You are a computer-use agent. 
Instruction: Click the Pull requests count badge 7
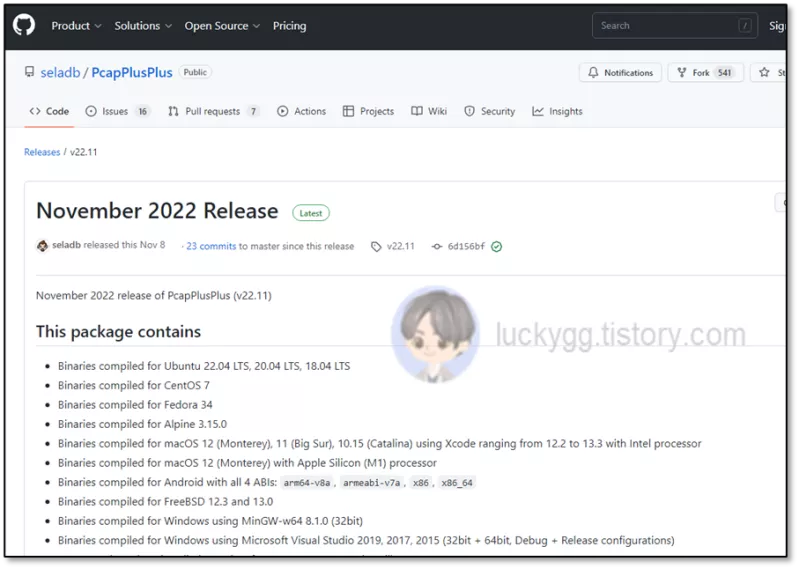pyautogui.click(x=253, y=111)
